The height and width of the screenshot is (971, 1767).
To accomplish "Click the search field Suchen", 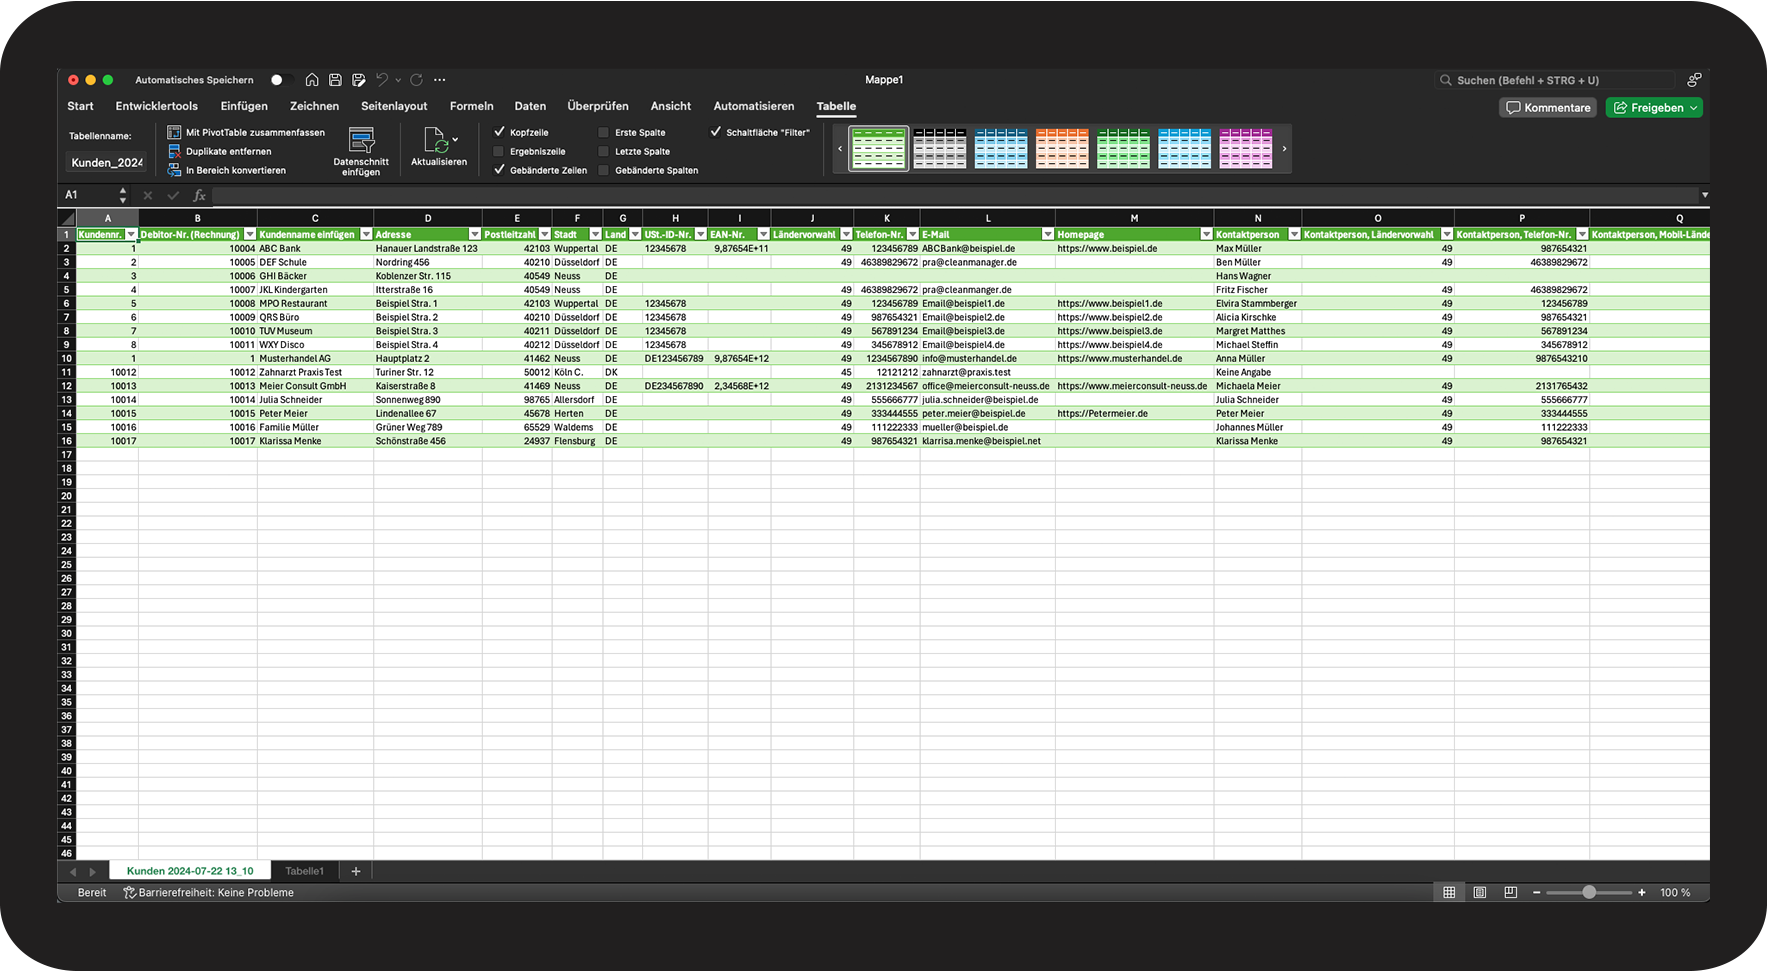I will click(1554, 80).
